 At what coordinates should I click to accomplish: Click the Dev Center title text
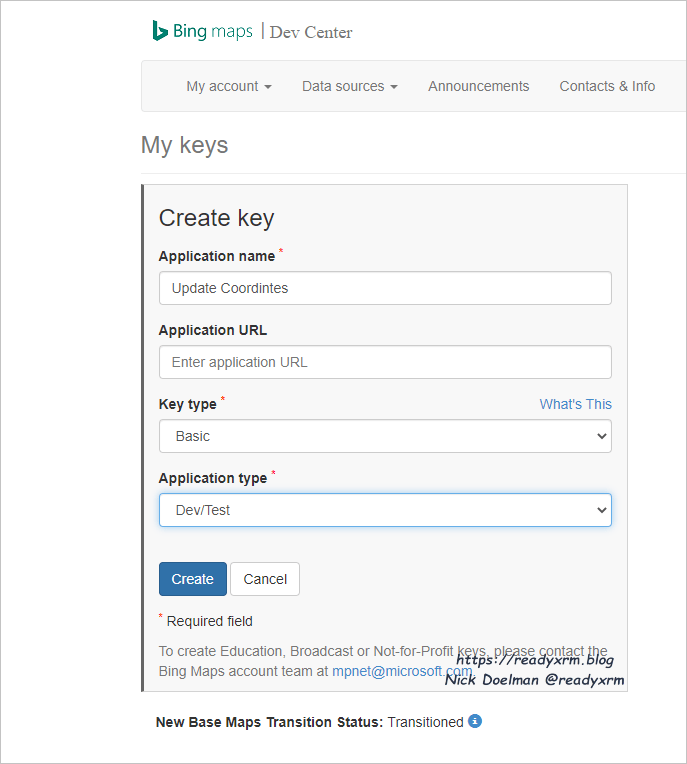pos(311,32)
